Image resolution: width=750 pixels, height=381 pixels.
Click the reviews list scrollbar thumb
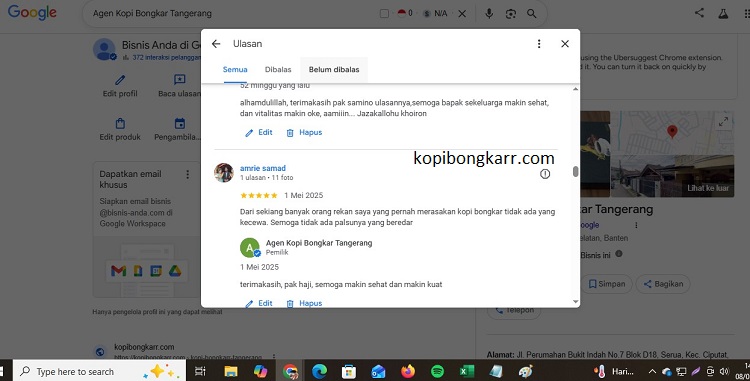tap(575, 172)
